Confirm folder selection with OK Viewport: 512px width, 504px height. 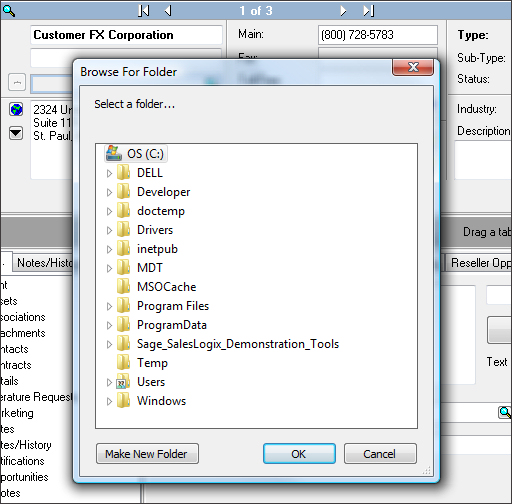click(x=299, y=453)
